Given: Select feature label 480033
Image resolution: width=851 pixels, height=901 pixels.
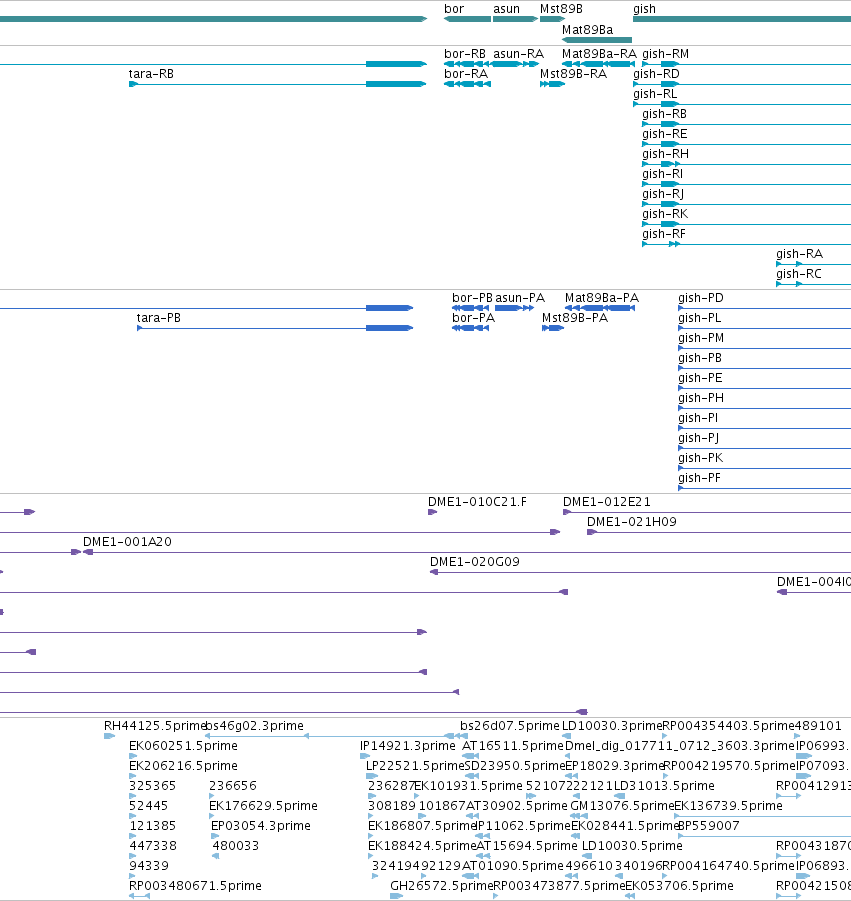Looking at the screenshot, I should click(236, 846).
